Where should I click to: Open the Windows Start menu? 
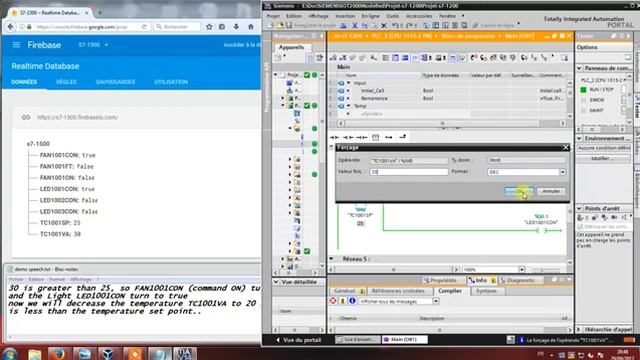9,353
